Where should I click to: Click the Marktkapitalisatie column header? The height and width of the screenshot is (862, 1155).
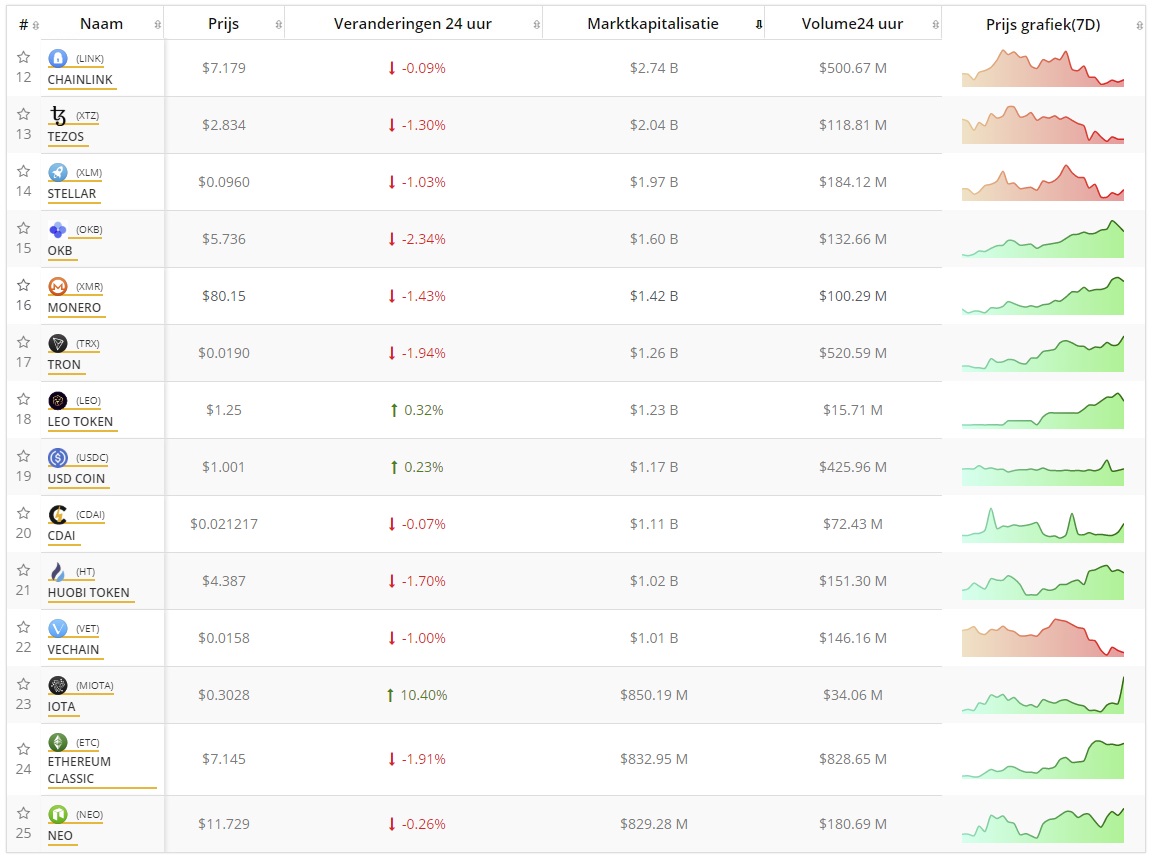[652, 25]
